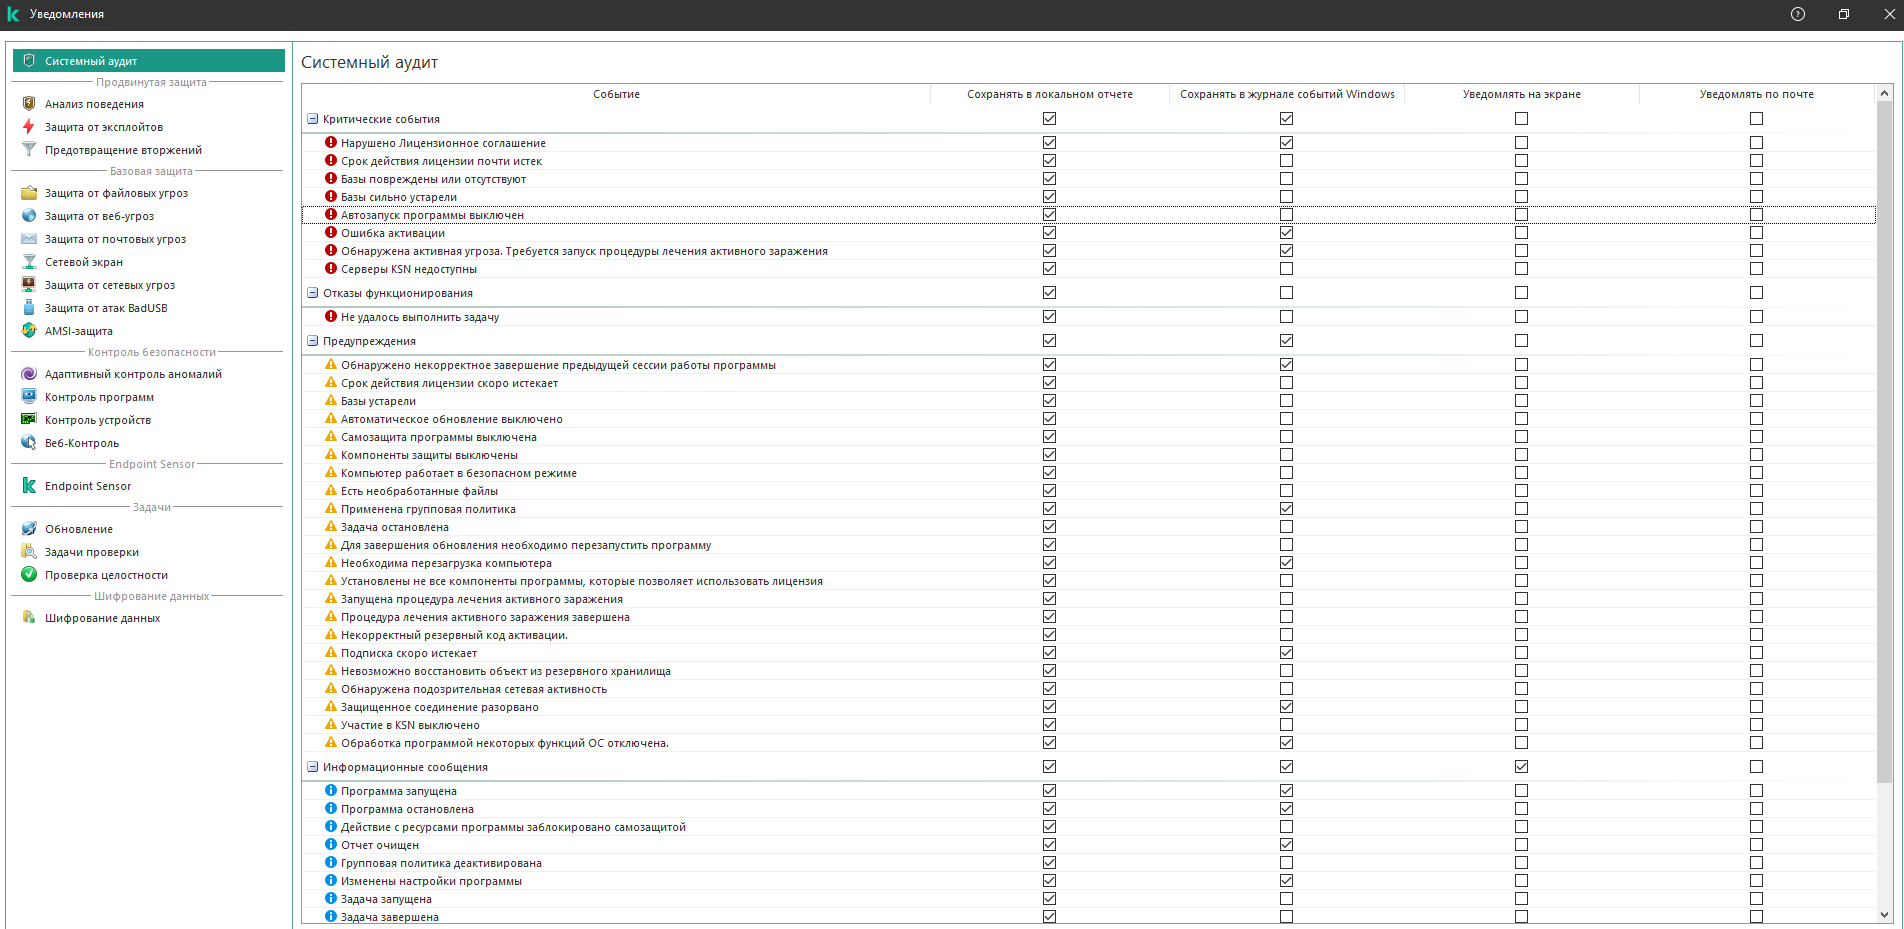Select the Задача остановлена event row
Image resolution: width=1904 pixels, height=929 pixels.
point(1088,527)
